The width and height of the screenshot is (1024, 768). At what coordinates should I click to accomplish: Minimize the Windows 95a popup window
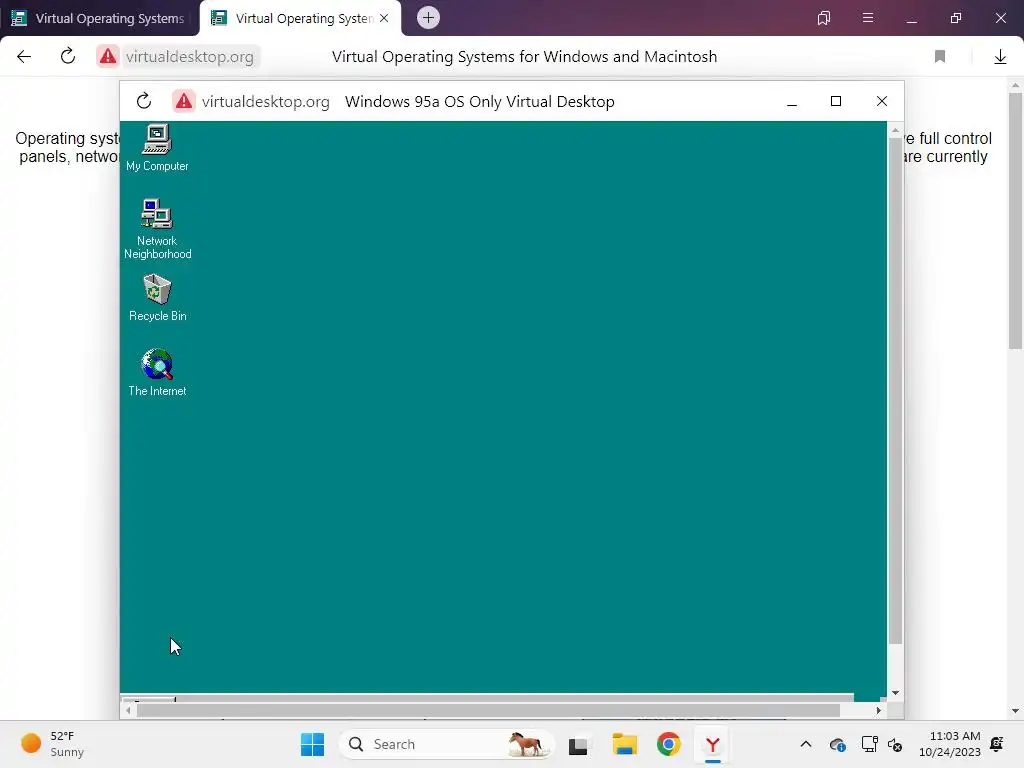[x=792, y=102]
